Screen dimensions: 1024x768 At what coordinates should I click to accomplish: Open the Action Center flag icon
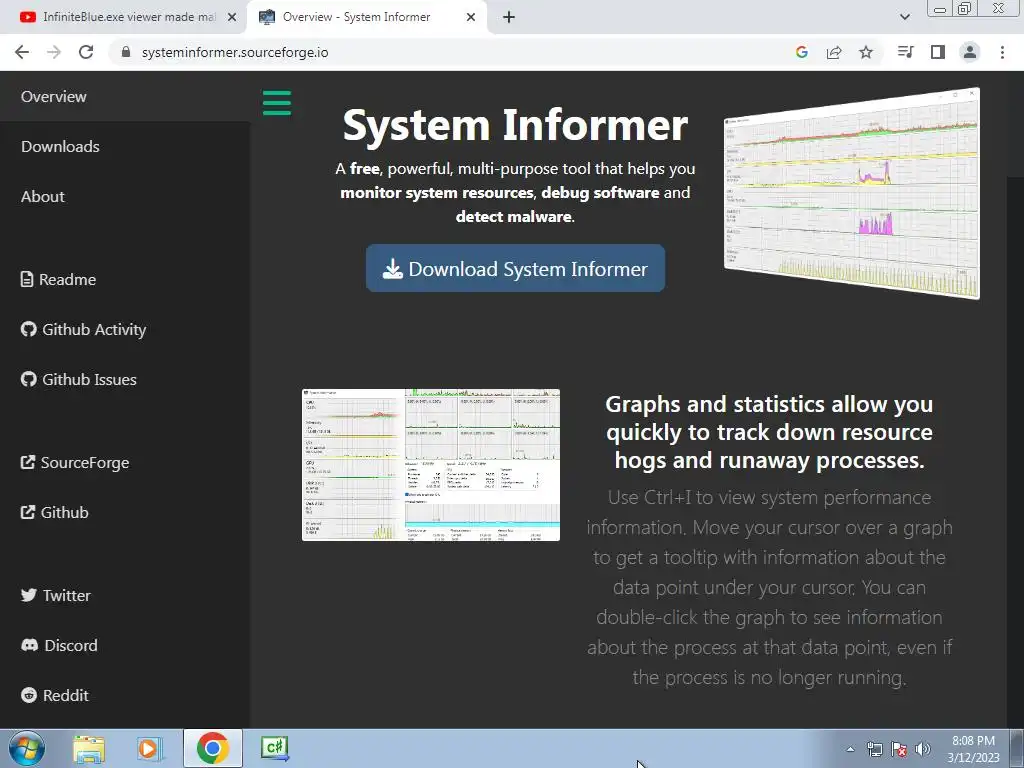pos(899,749)
